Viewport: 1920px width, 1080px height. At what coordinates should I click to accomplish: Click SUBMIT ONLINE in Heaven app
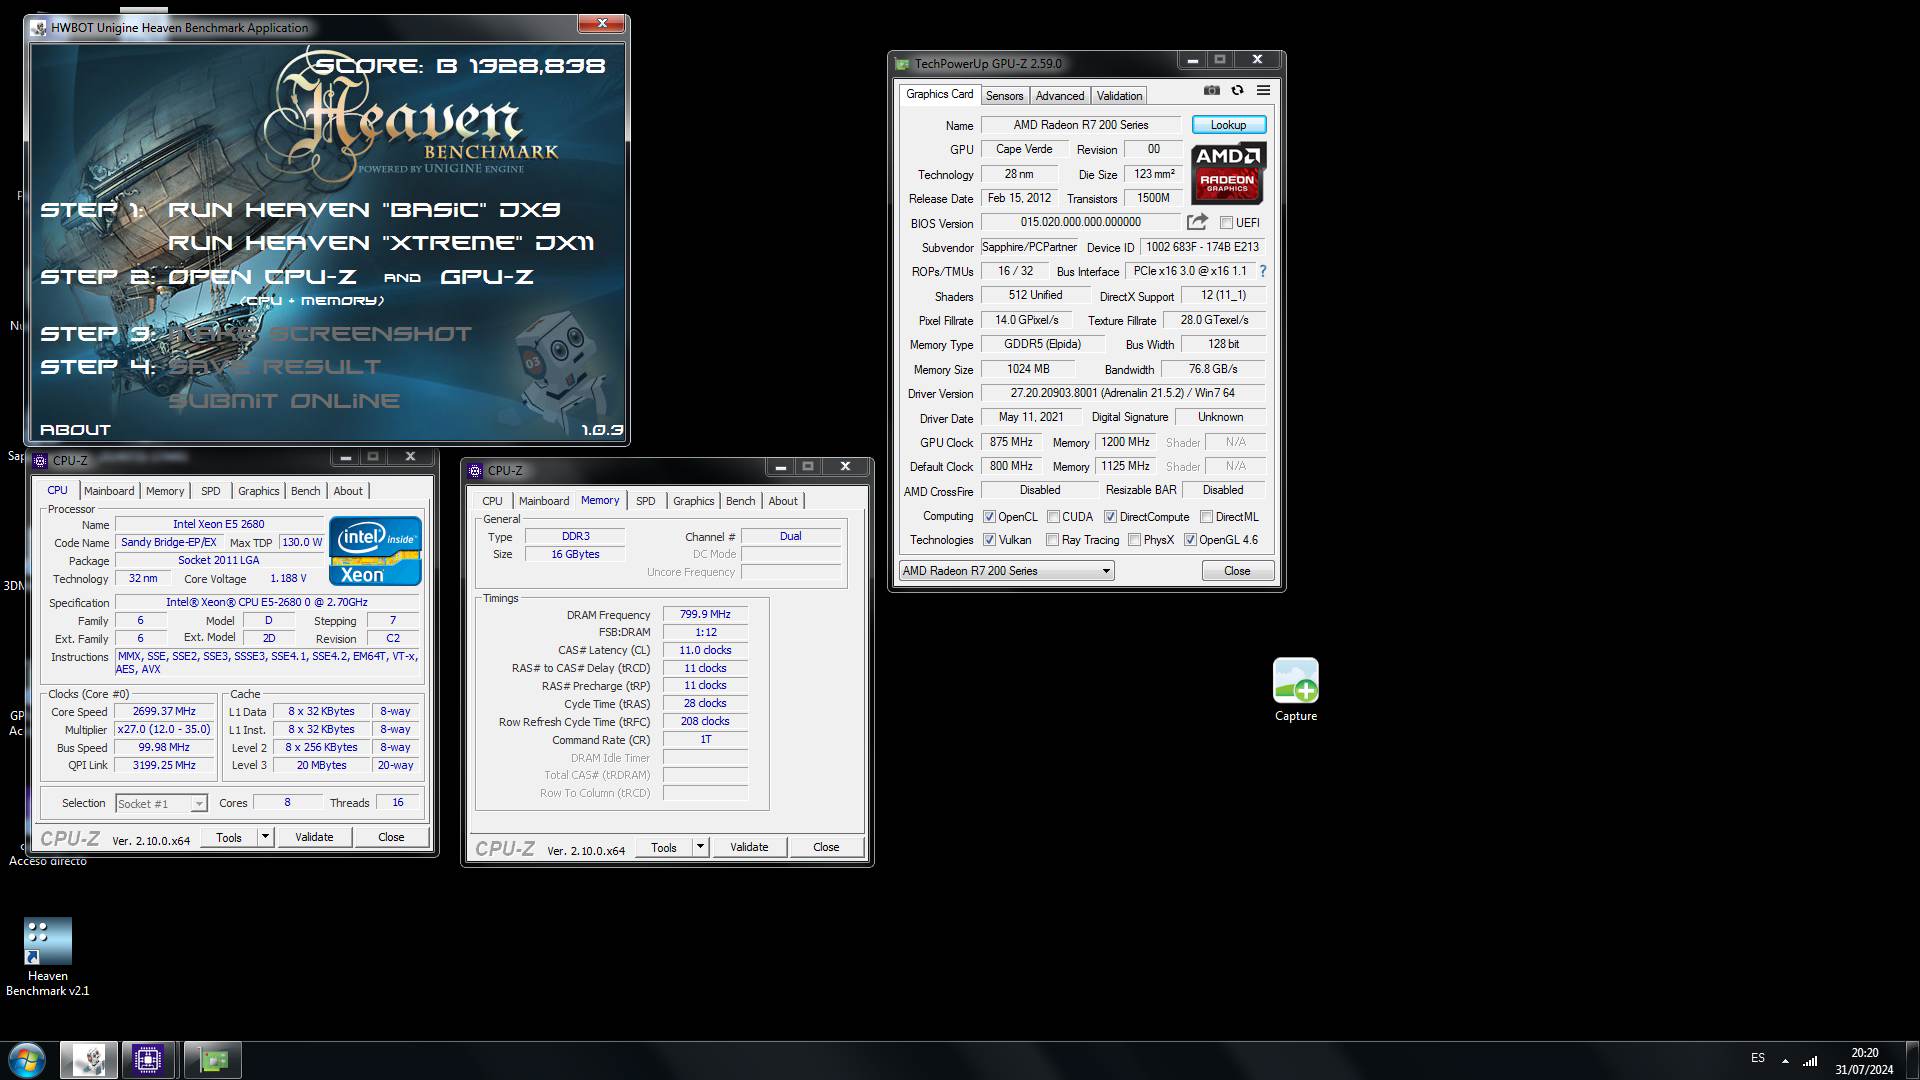(x=284, y=401)
